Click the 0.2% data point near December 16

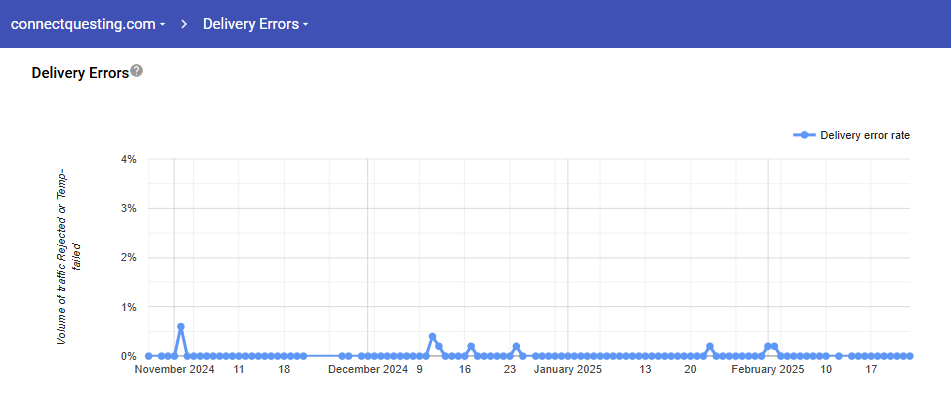(x=471, y=346)
